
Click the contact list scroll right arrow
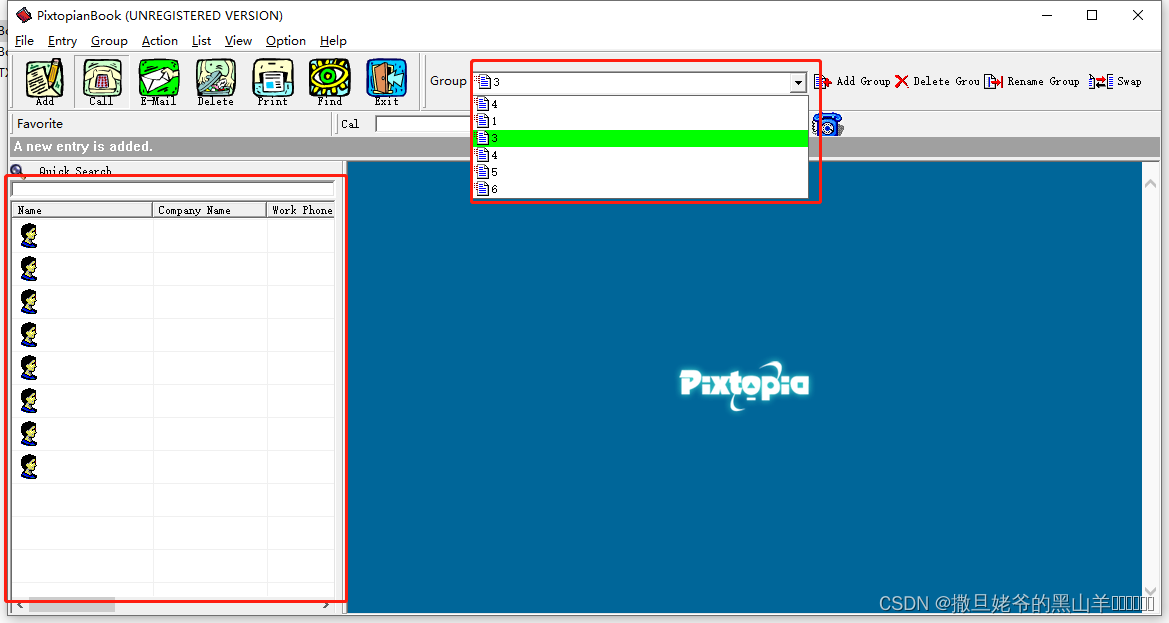pyautogui.click(x=326, y=604)
